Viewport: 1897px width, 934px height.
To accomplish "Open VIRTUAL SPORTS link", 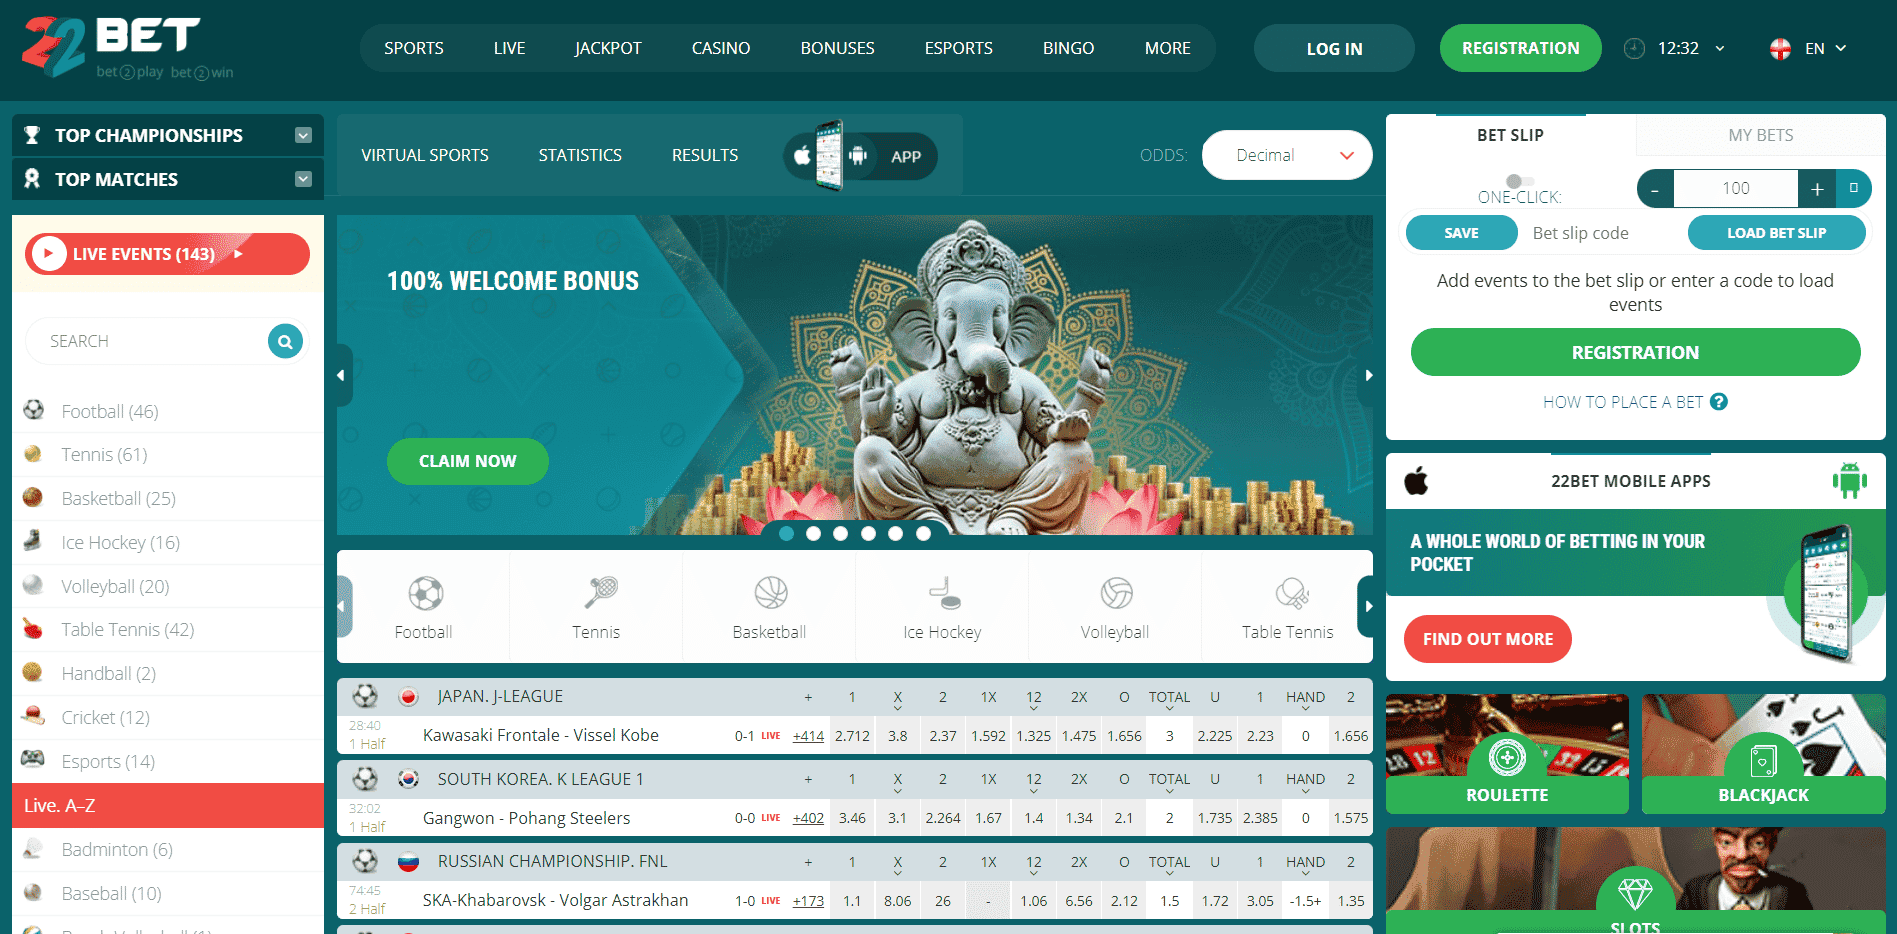I will [x=425, y=155].
